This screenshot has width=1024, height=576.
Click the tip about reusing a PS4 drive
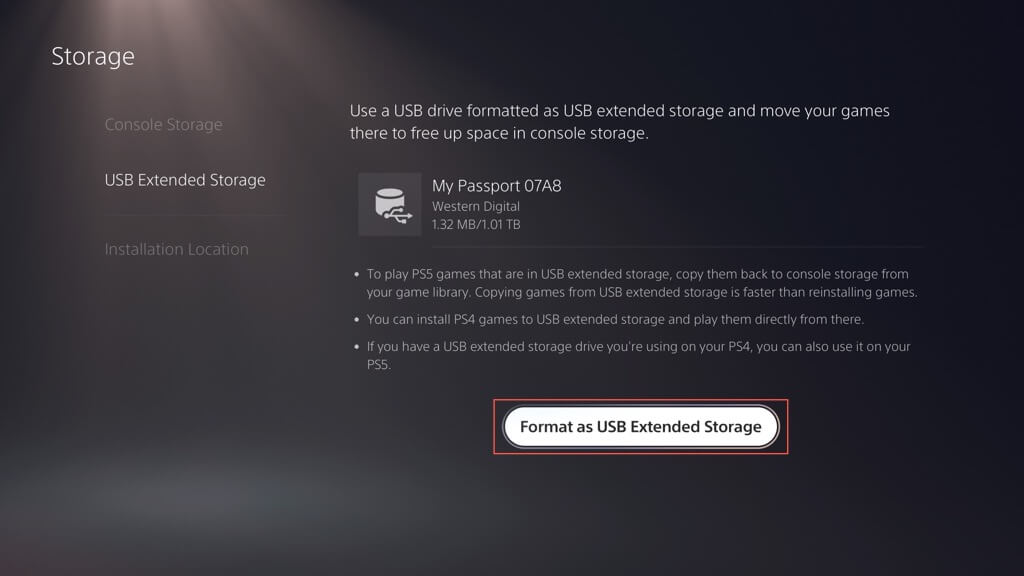point(637,347)
